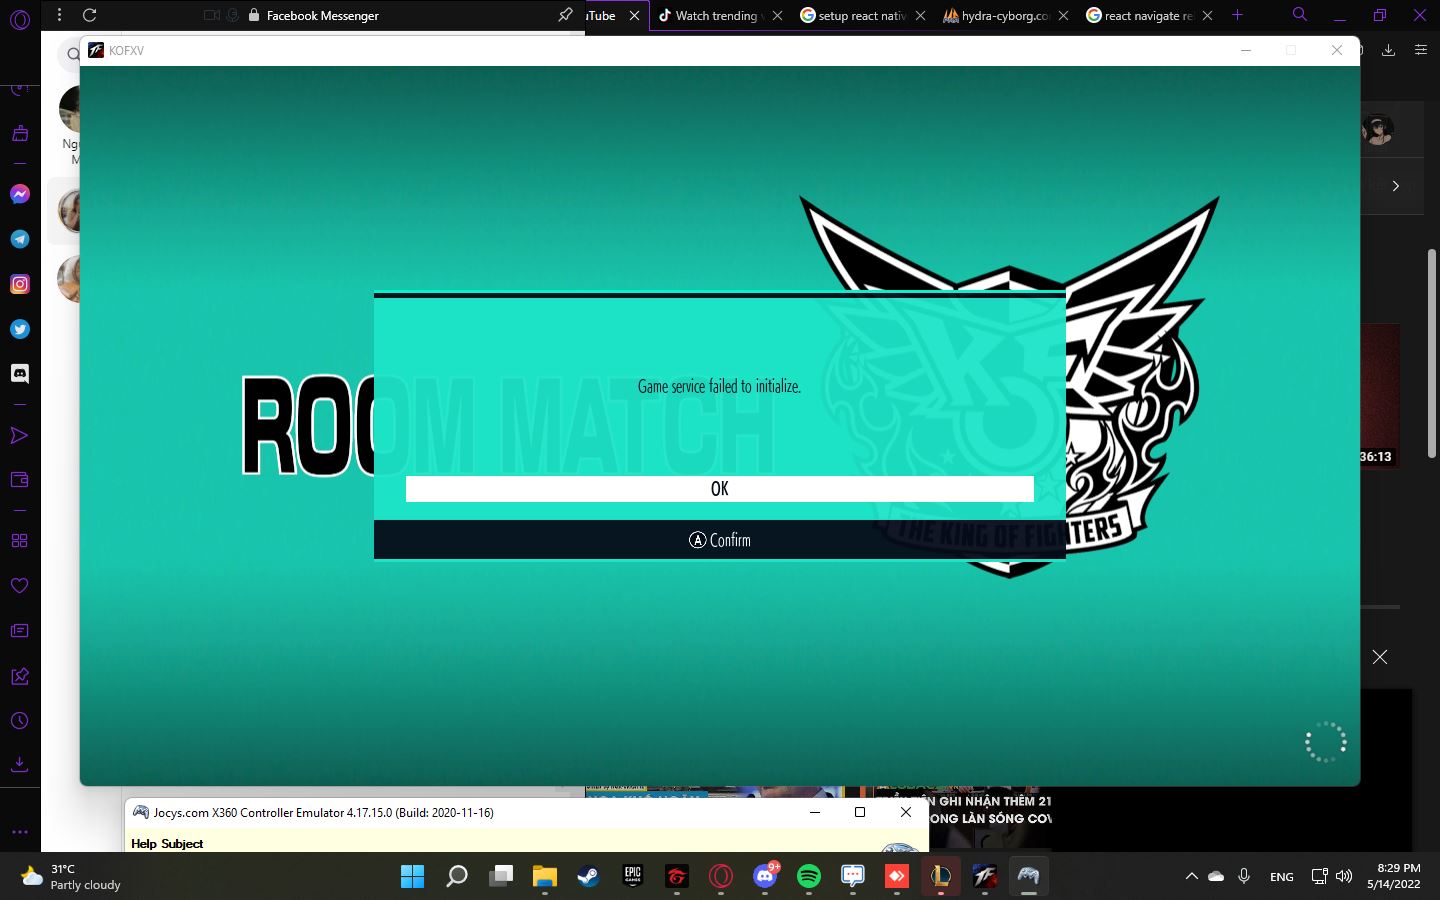Open the three-dot menu of the Messenger panel
The height and width of the screenshot is (900, 1440).
click(59, 15)
